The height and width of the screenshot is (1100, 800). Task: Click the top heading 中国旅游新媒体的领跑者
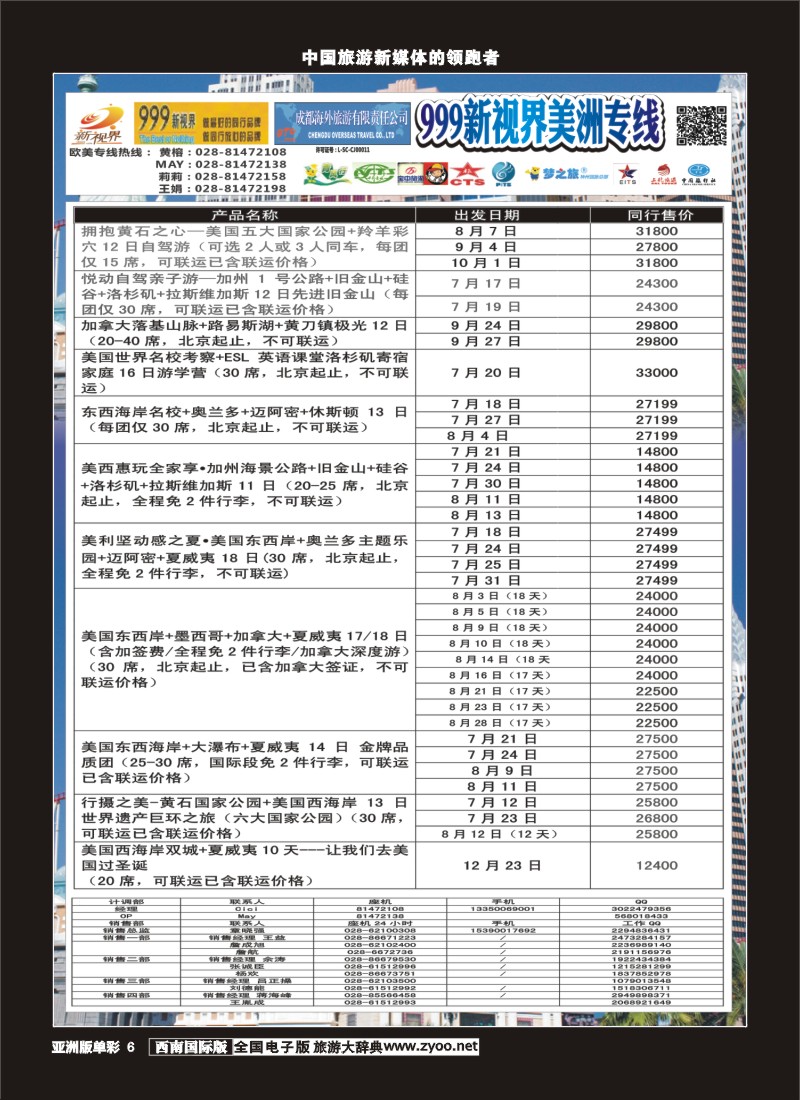pos(400,58)
